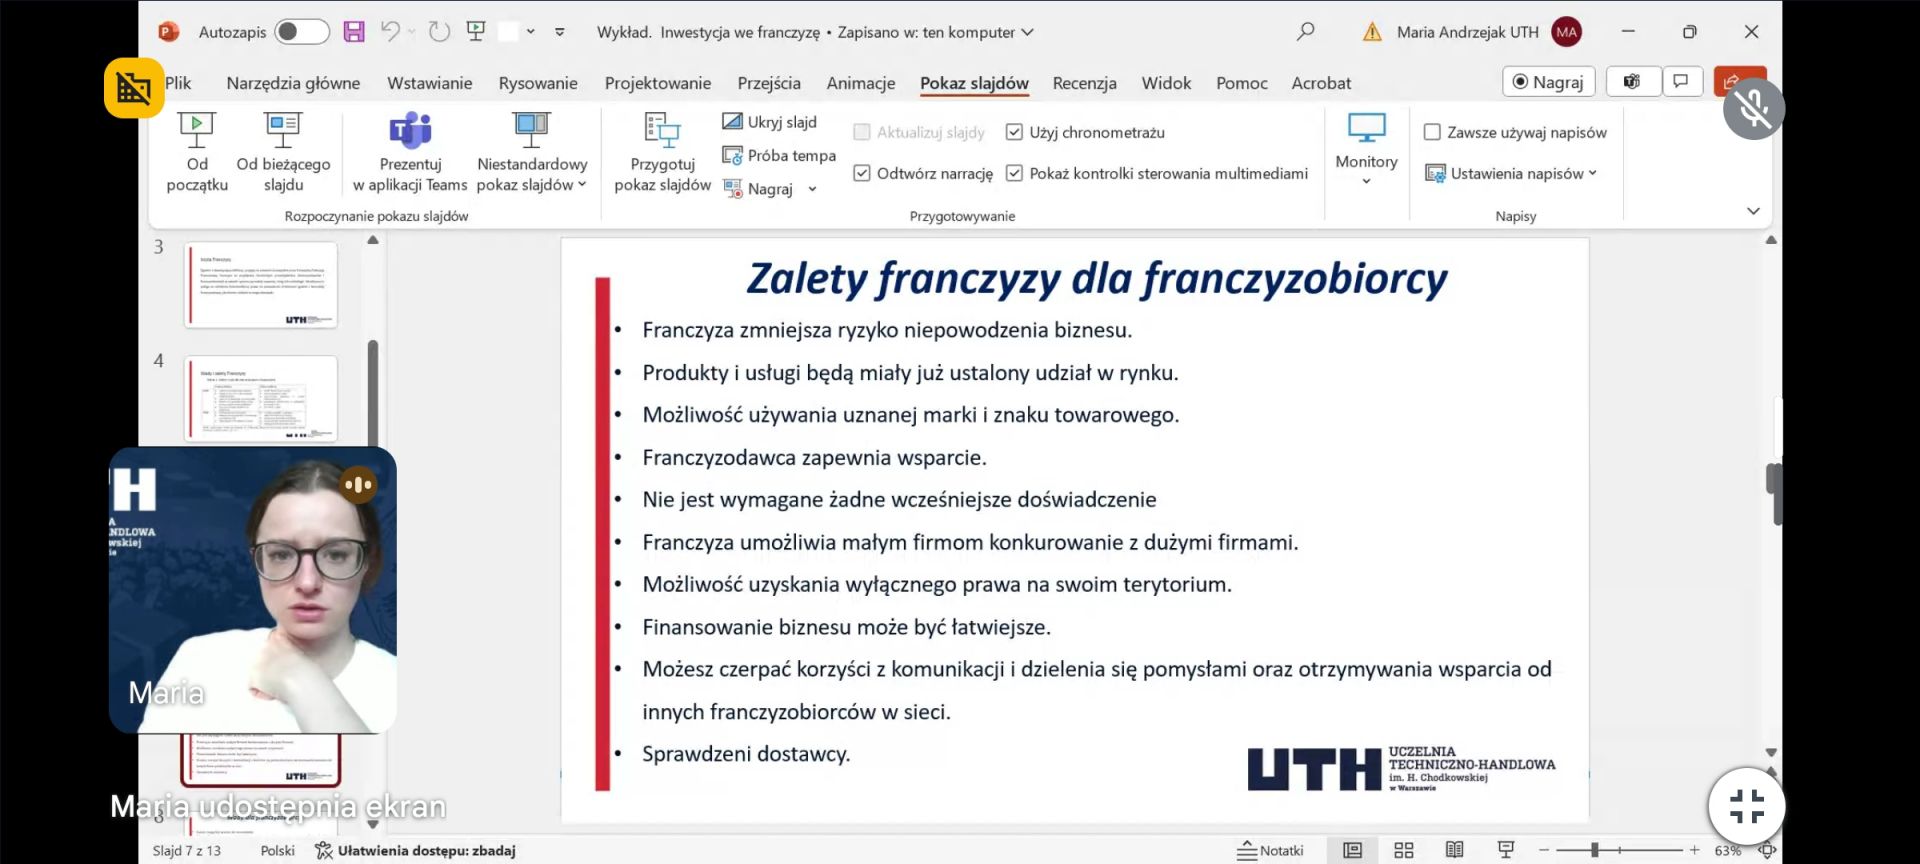Click the warning triangle next to account name
Viewport: 1920px width, 864px height.
[1372, 32]
